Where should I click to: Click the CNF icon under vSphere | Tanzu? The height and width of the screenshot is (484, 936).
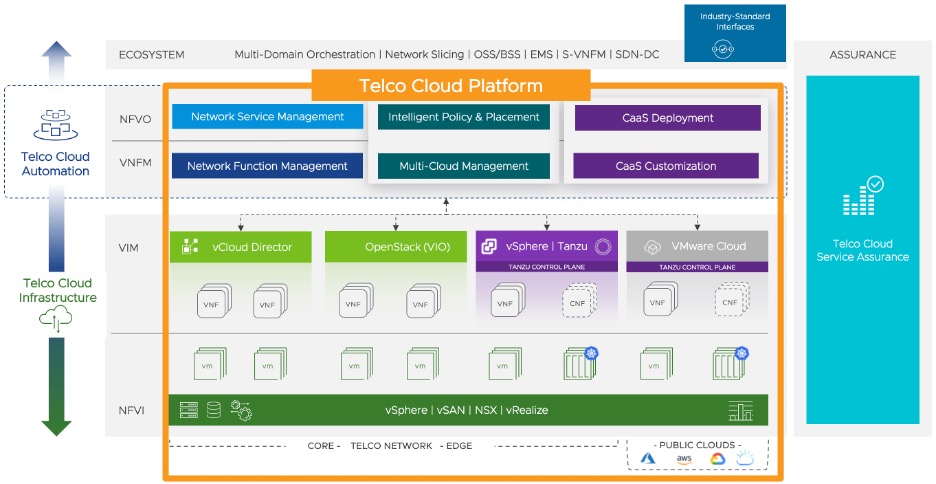(x=578, y=301)
